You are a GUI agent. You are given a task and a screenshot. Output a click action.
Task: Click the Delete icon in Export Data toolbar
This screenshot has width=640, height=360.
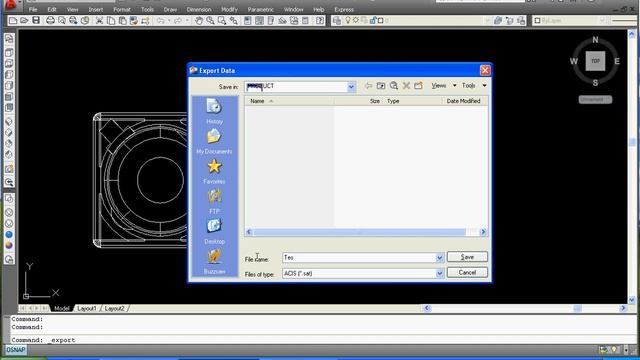point(406,85)
